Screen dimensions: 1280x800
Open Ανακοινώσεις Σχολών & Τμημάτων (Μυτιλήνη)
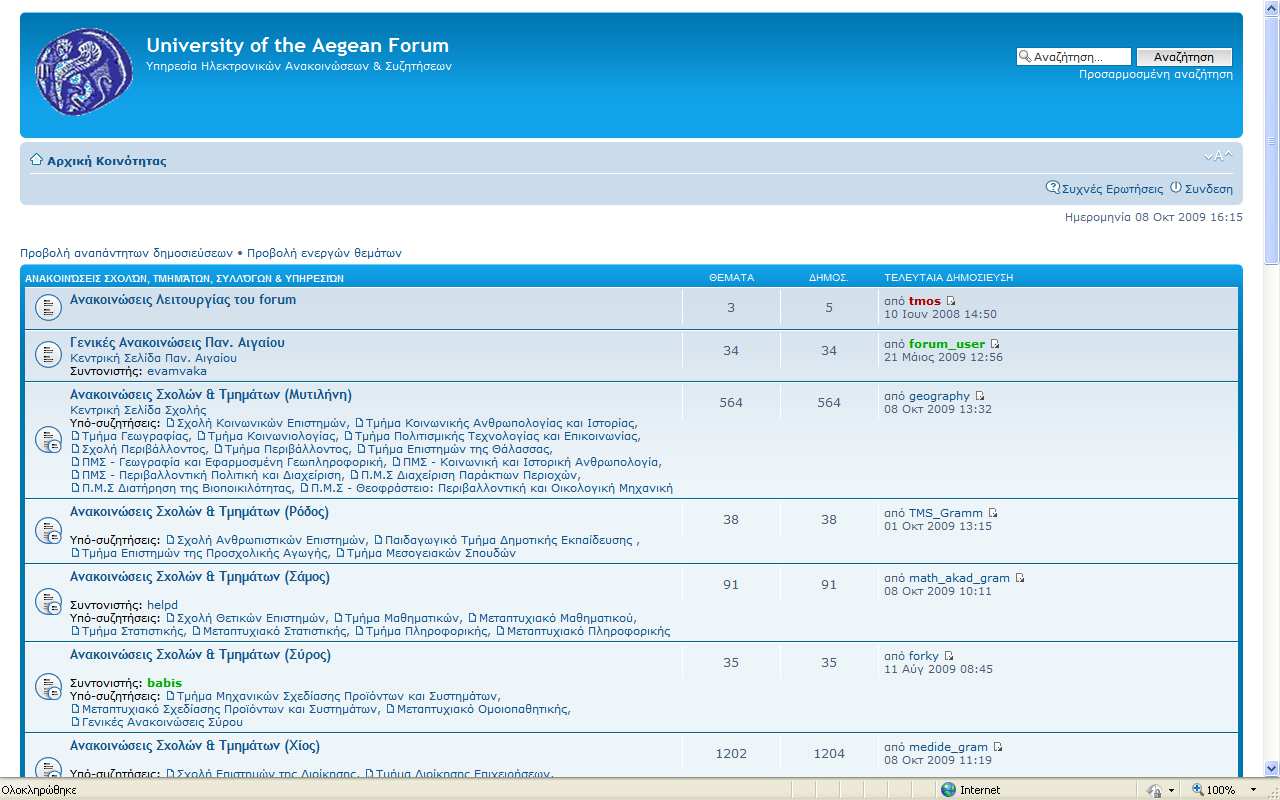pyautogui.click(x=211, y=395)
